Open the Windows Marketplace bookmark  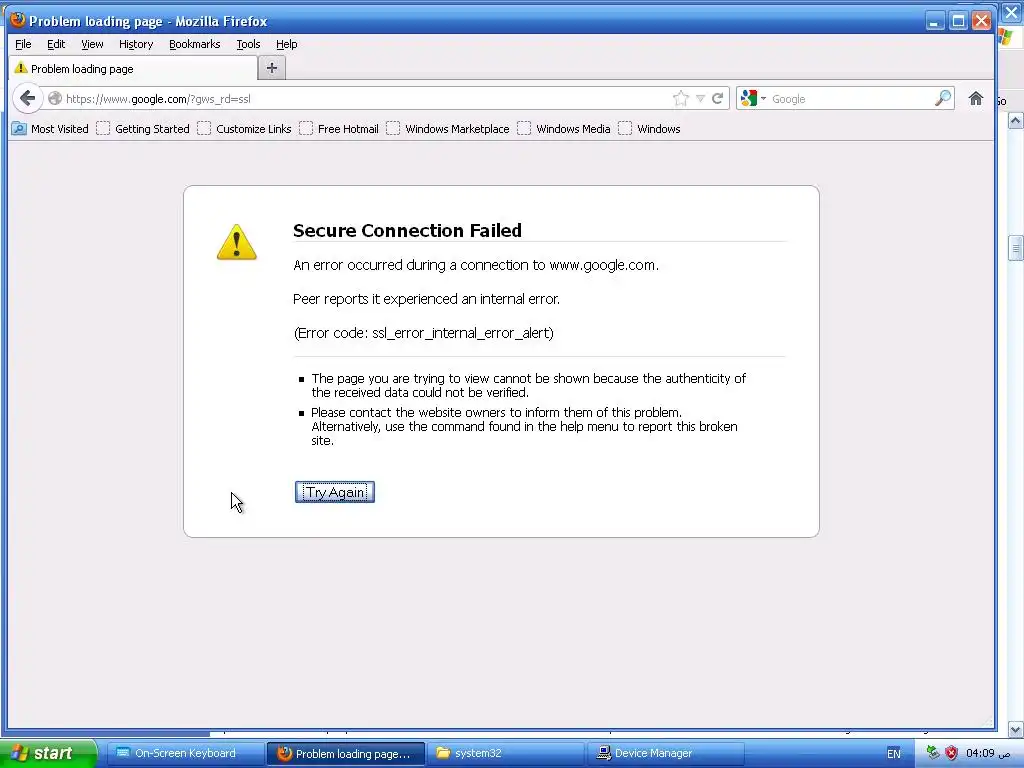(448, 129)
